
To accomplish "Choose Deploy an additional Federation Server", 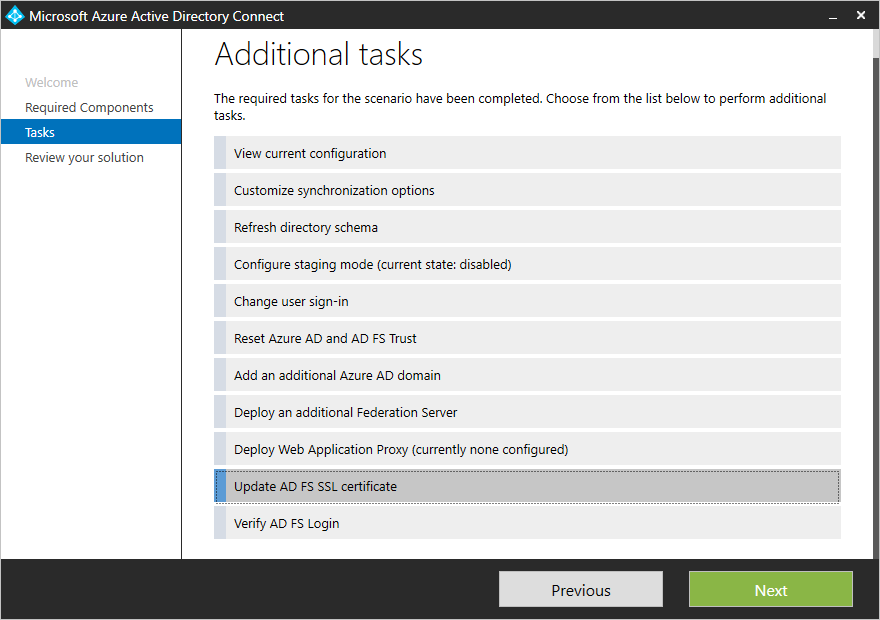I will click(528, 412).
